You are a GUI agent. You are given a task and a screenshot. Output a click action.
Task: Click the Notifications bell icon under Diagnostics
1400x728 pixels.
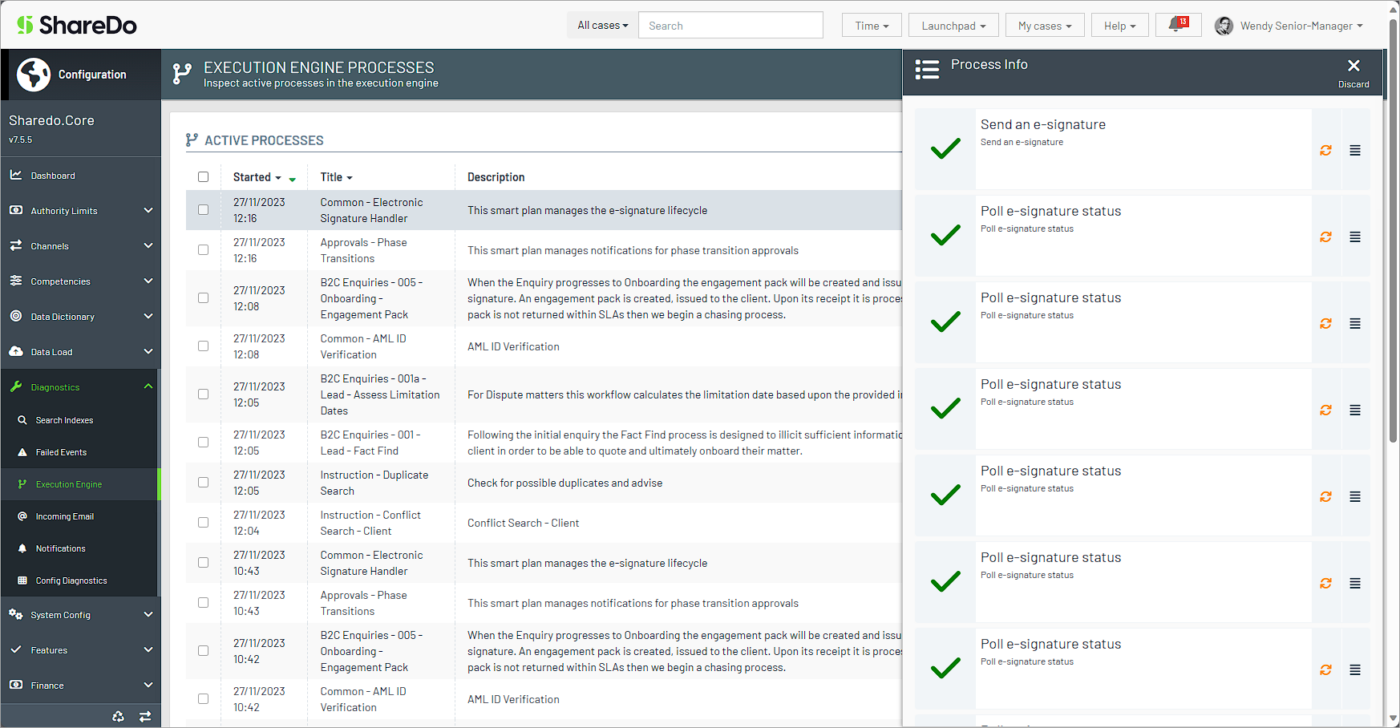pyautogui.click(x=23, y=548)
